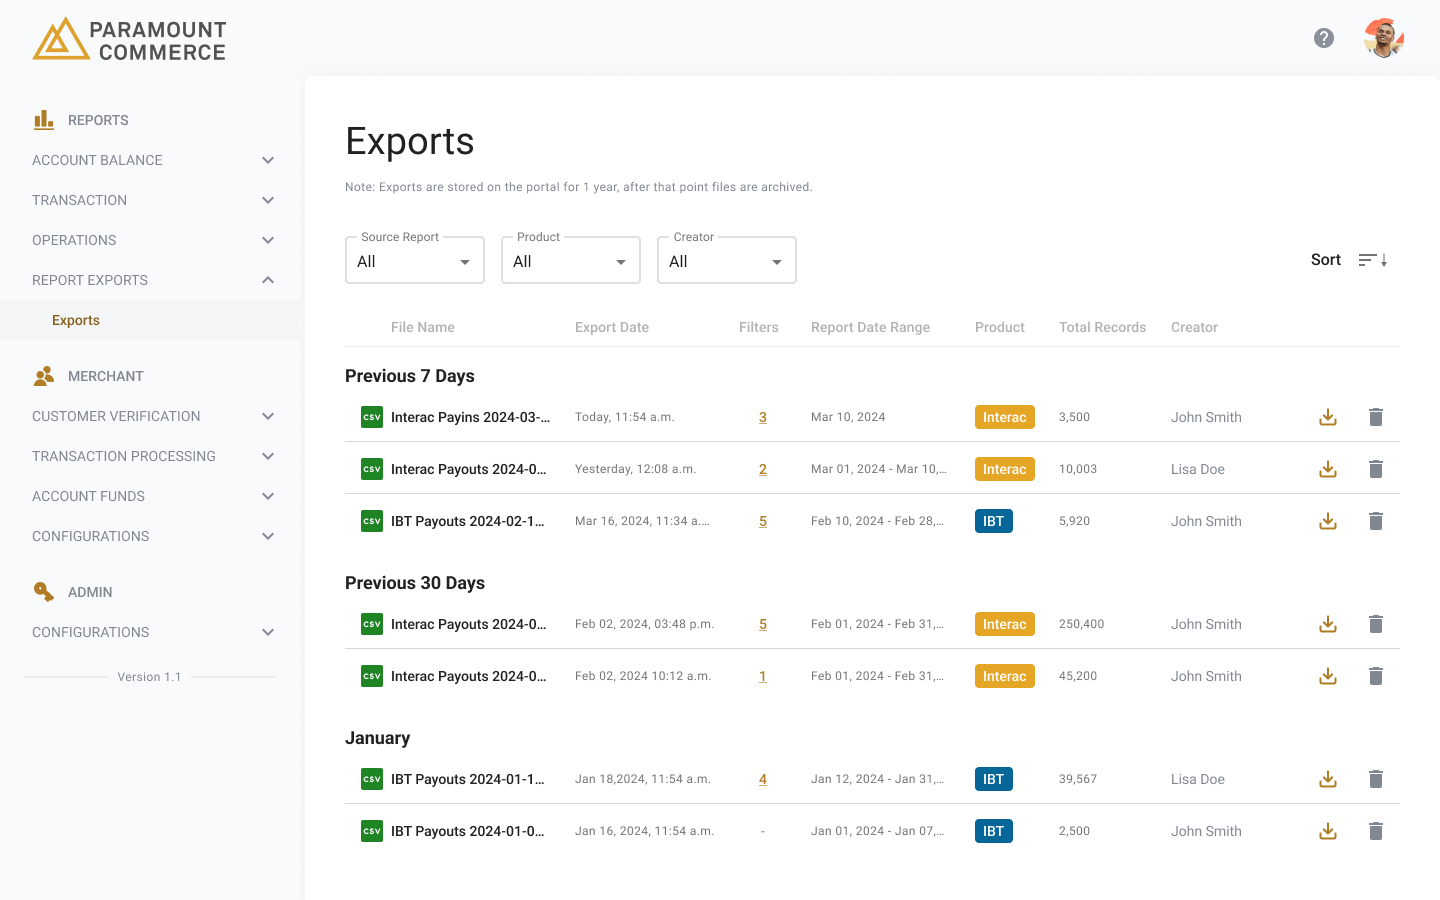
Task: Collapse the Report Exports section
Action: [267, 280]
